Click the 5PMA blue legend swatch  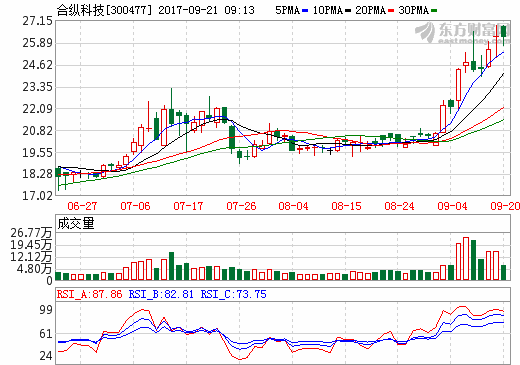[x=305, y=11]
